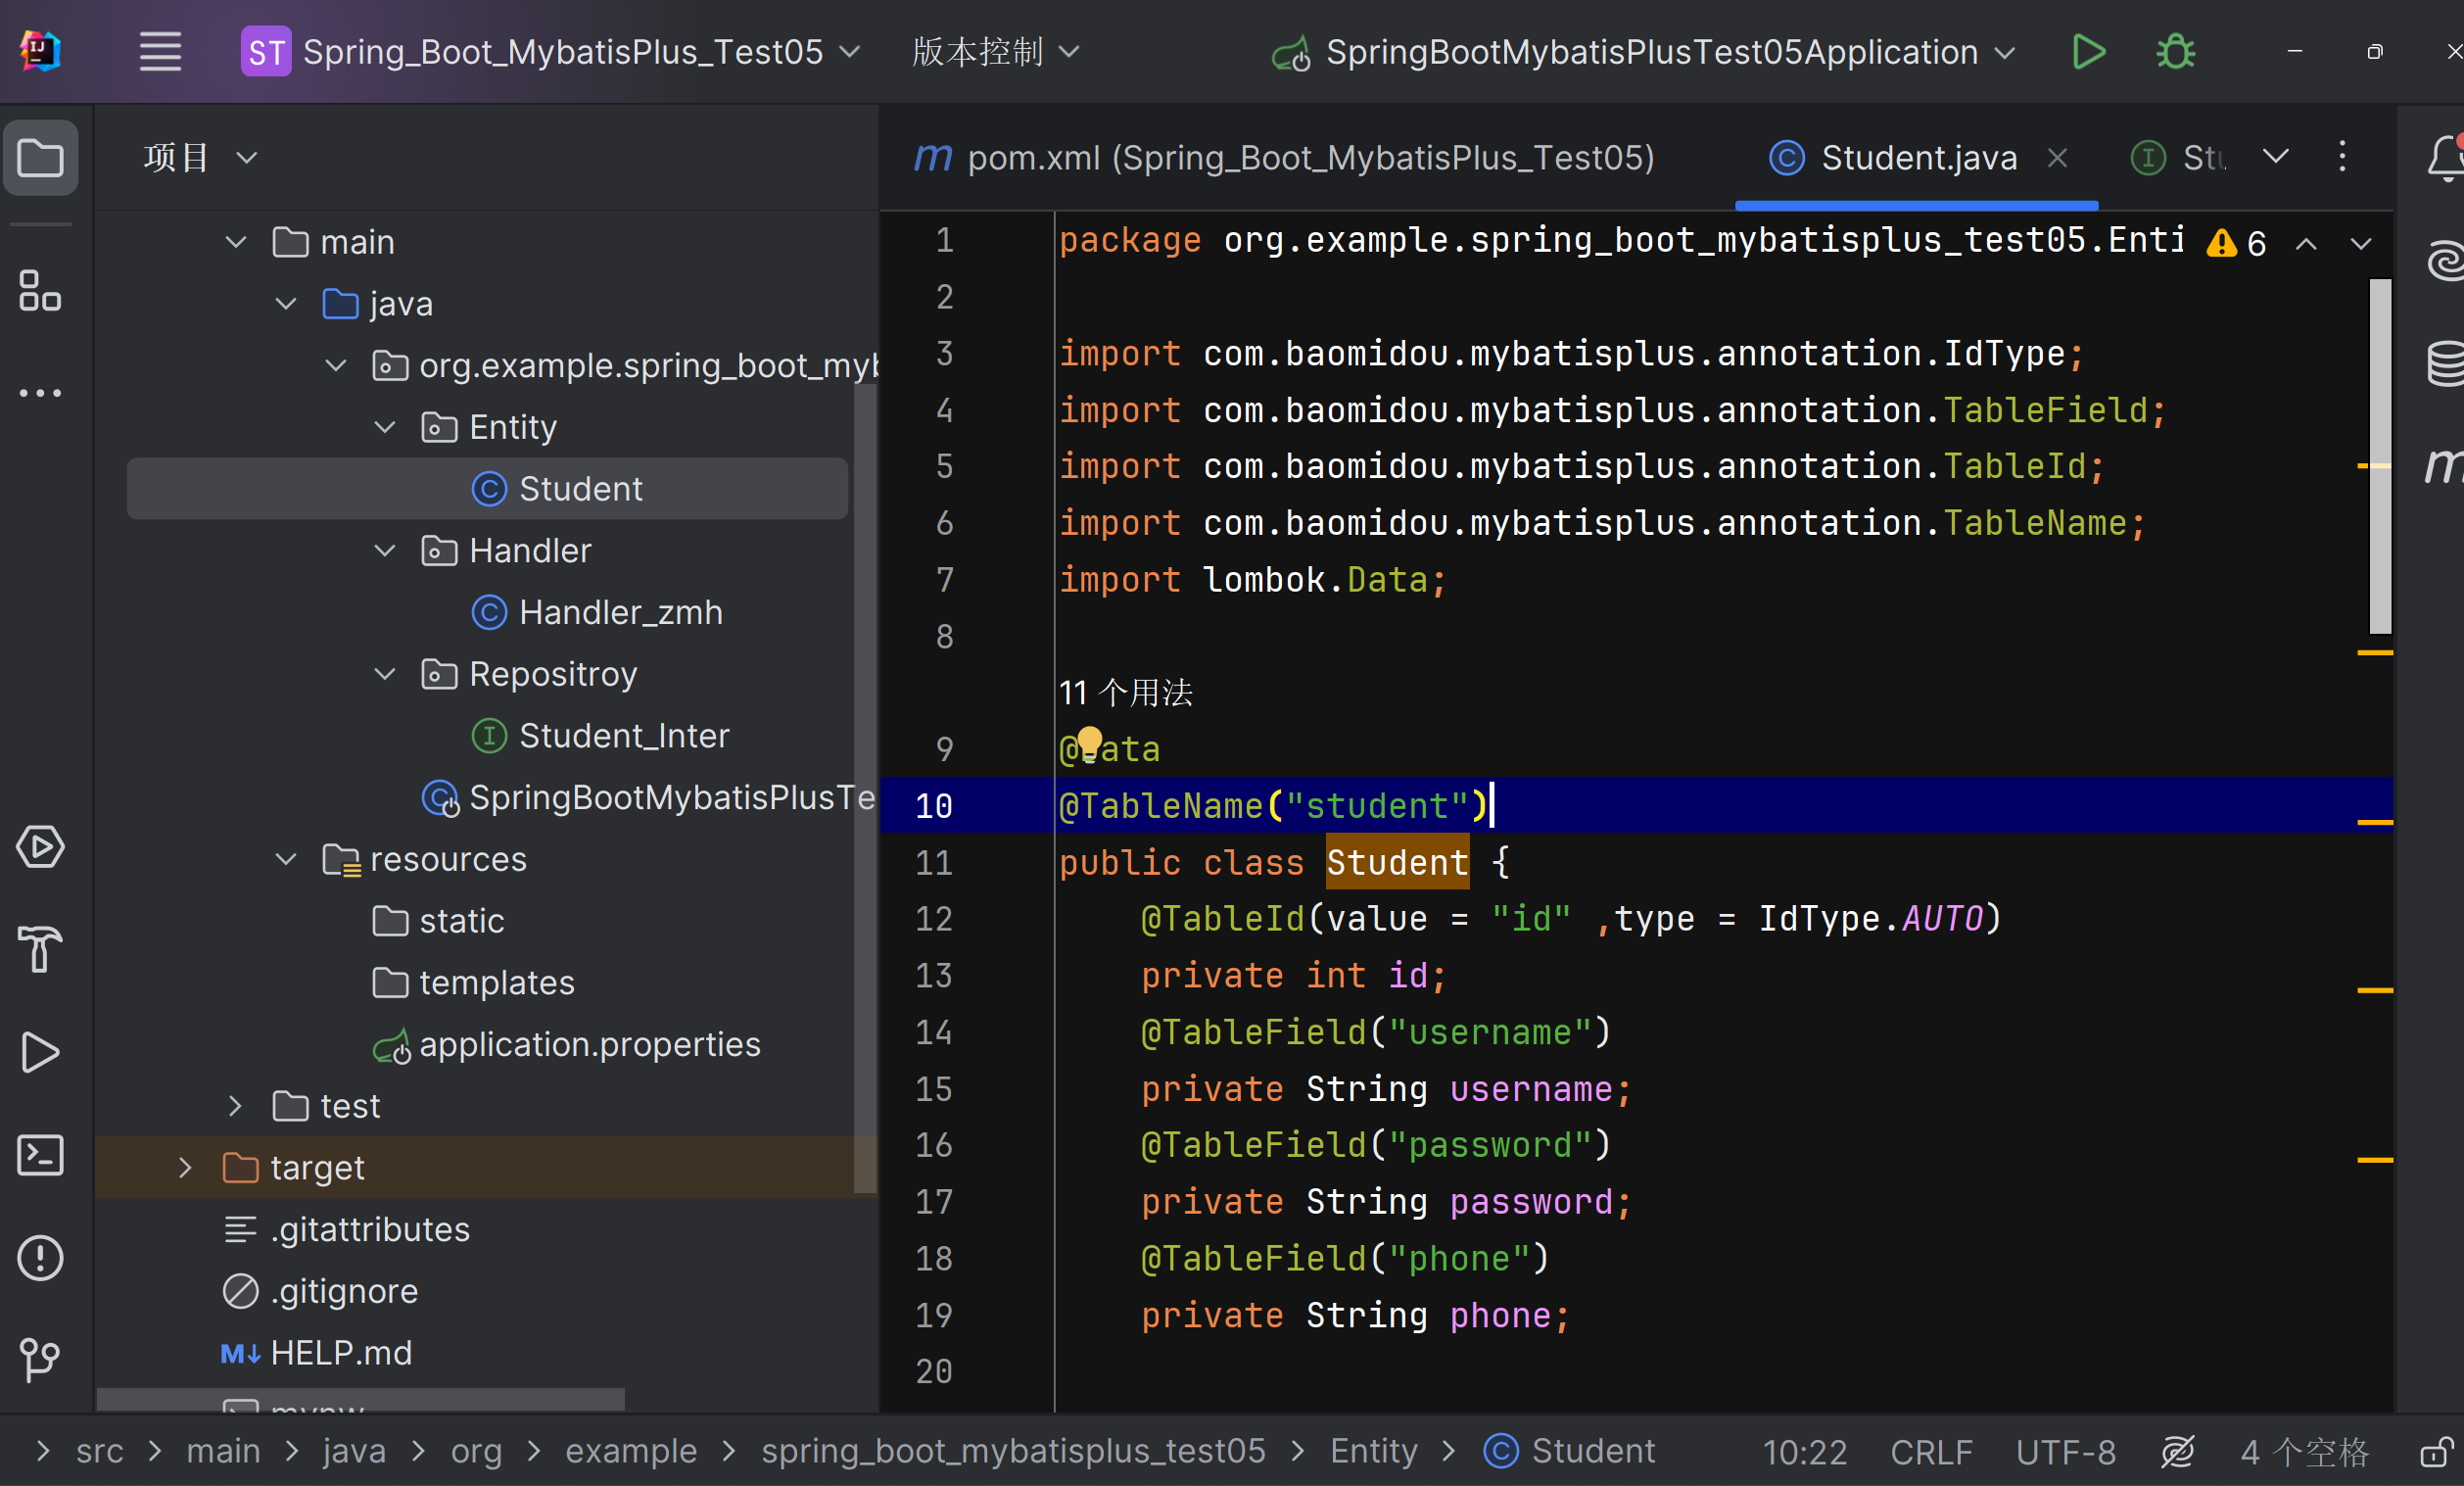This screenshot has height=1486, width=2464.
Task: Click the 11 个用法 usages link
Action: tap(1125, 693)
